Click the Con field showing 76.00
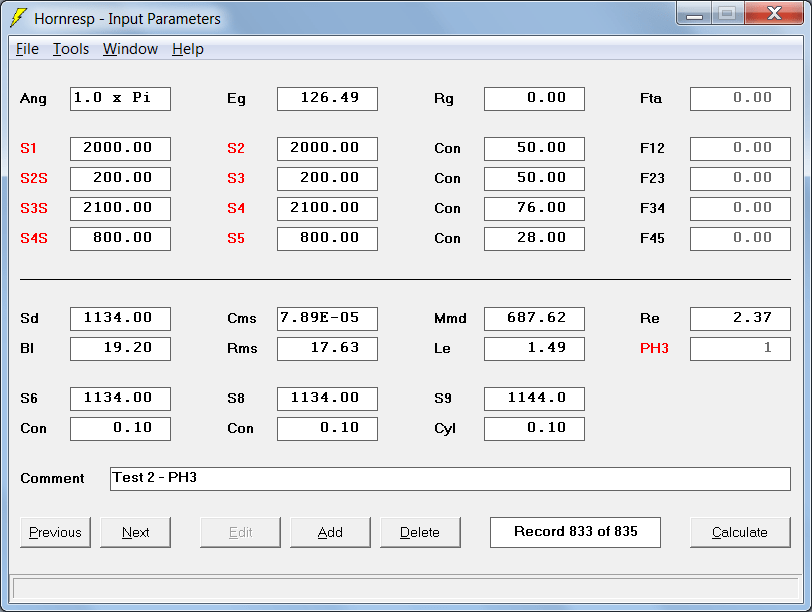This screenshot has width=812, height=612. pos(534,209)
